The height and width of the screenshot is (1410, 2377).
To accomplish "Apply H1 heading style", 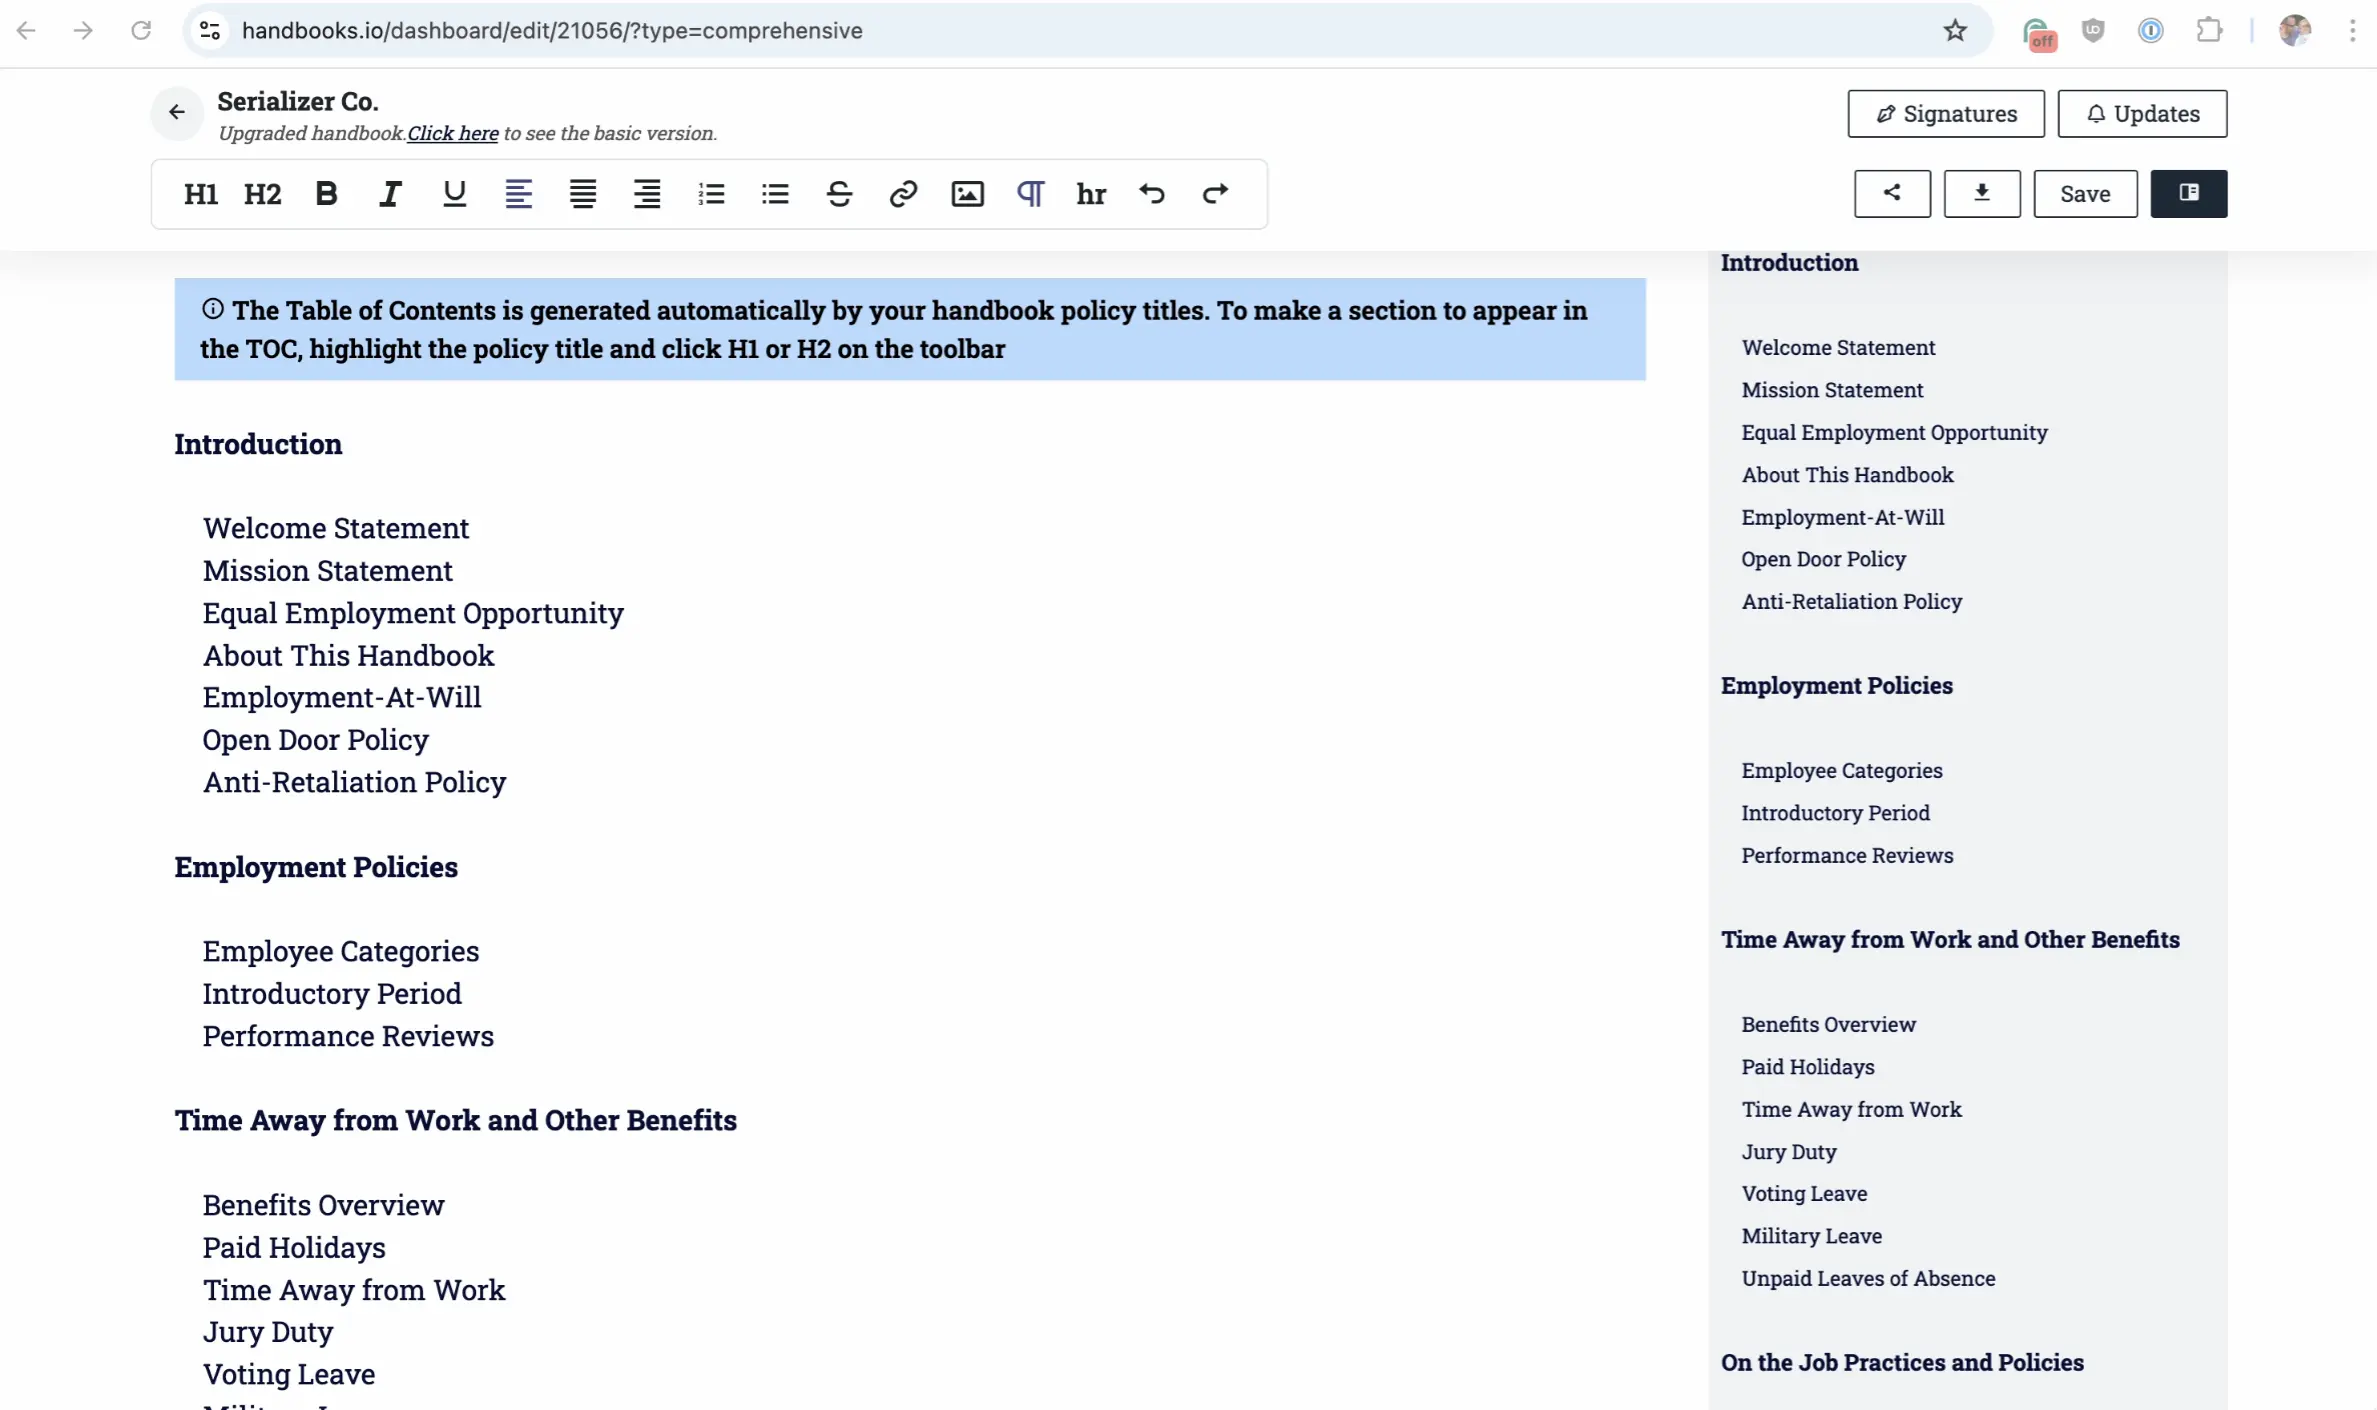I will click(x=200, y=194).
